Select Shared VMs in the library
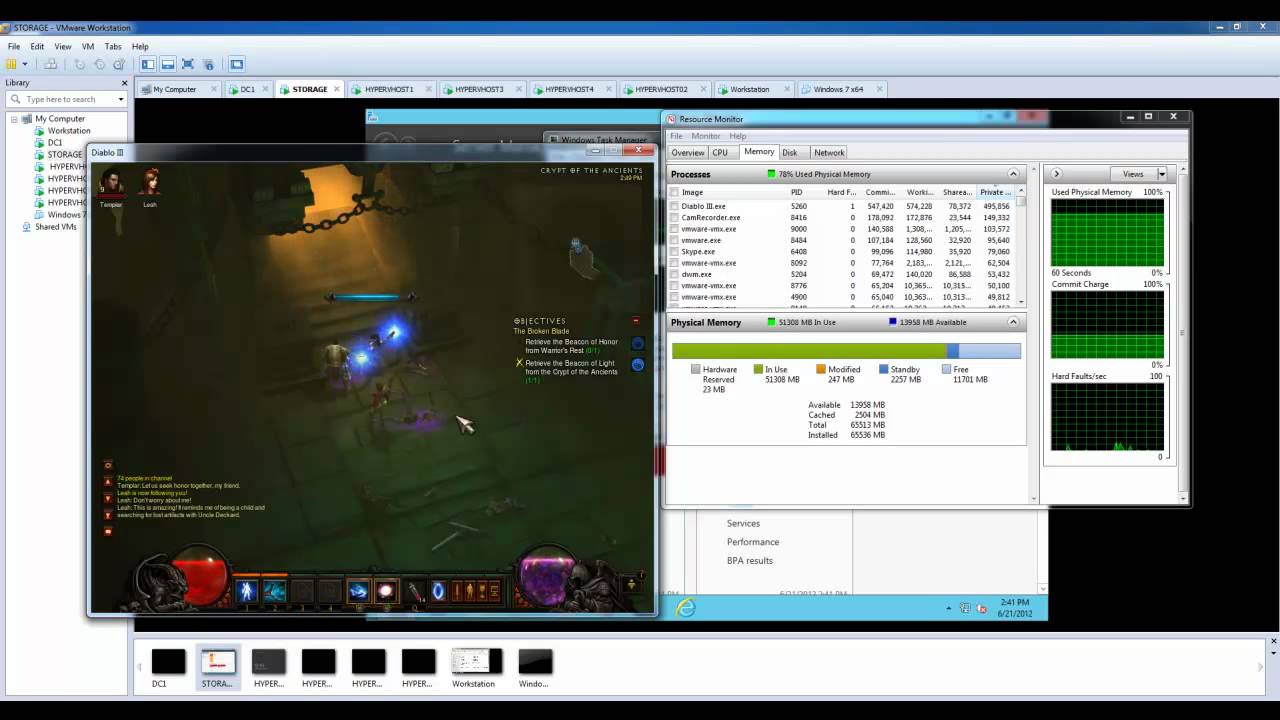This screenshot has width=1280, height=720. pos(56,227)
